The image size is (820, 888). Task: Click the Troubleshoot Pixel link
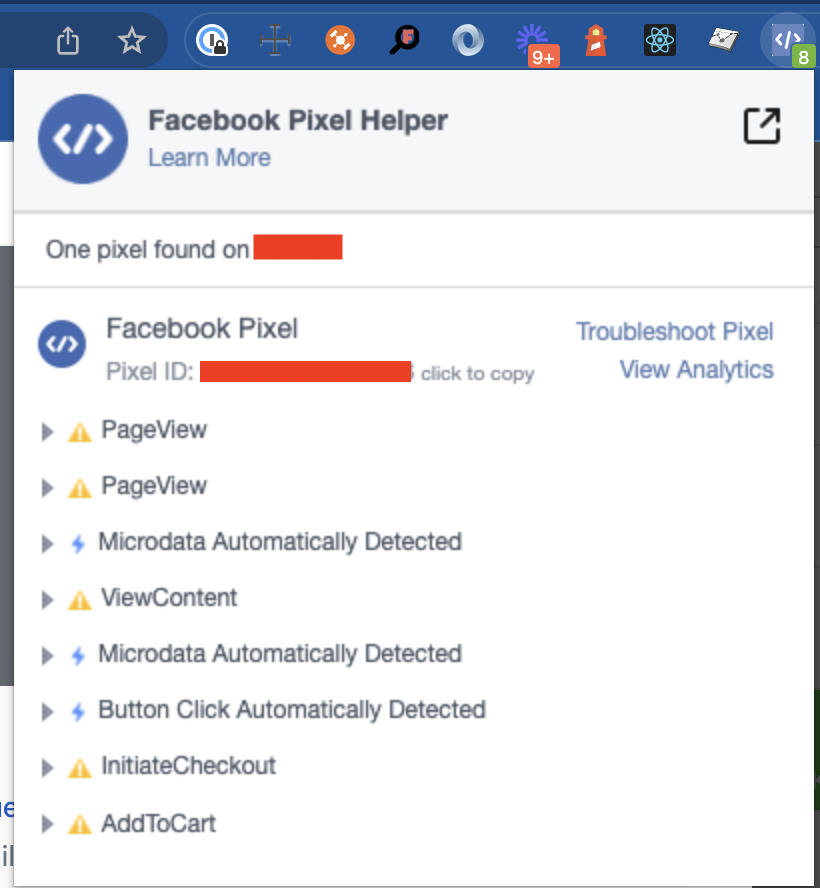point(674,332)
